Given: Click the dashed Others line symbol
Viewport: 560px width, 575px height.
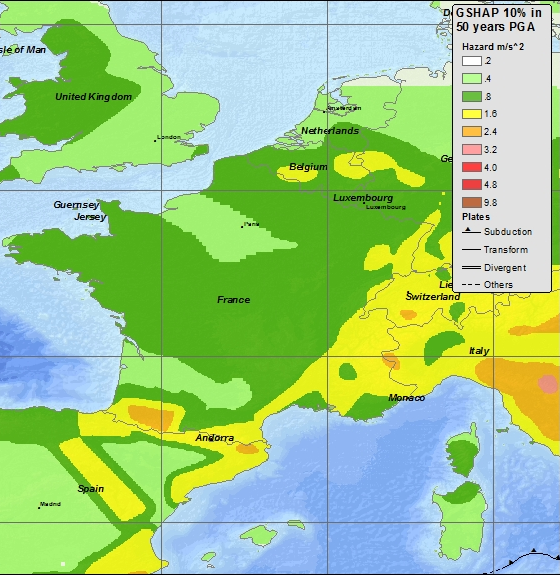Looking at the screenshot, I should pos(471,285).
